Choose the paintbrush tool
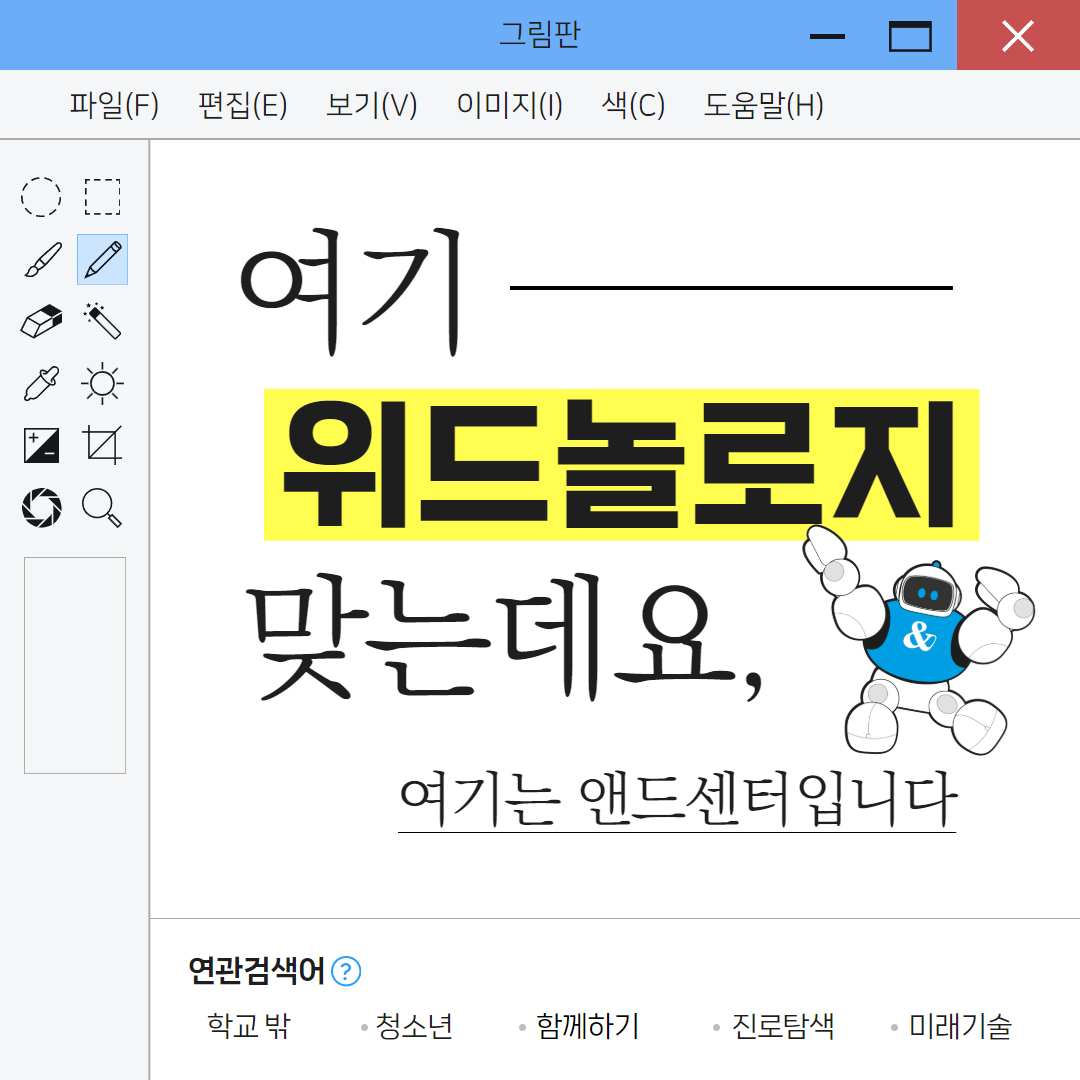This screenshot has height=1080, width=1080. point(42,260)
